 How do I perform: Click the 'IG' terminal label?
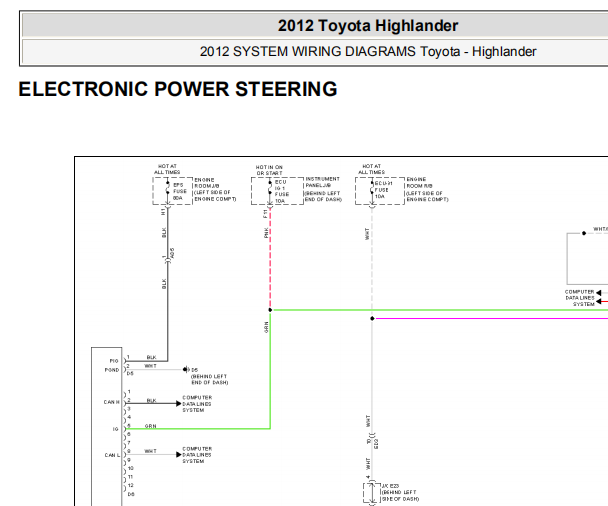point(116,429)
